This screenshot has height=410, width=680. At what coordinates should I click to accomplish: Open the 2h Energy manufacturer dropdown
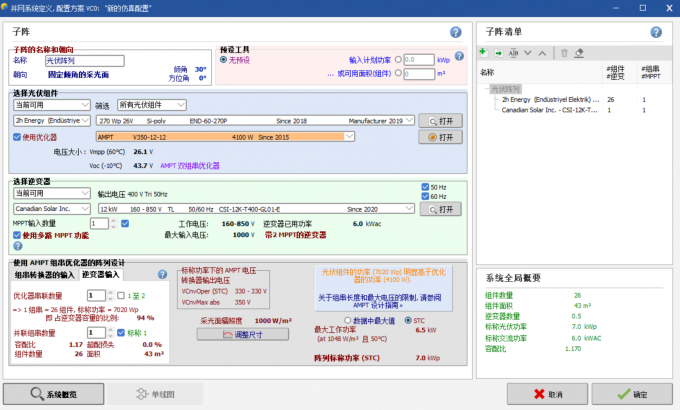(x=52, y=121)
